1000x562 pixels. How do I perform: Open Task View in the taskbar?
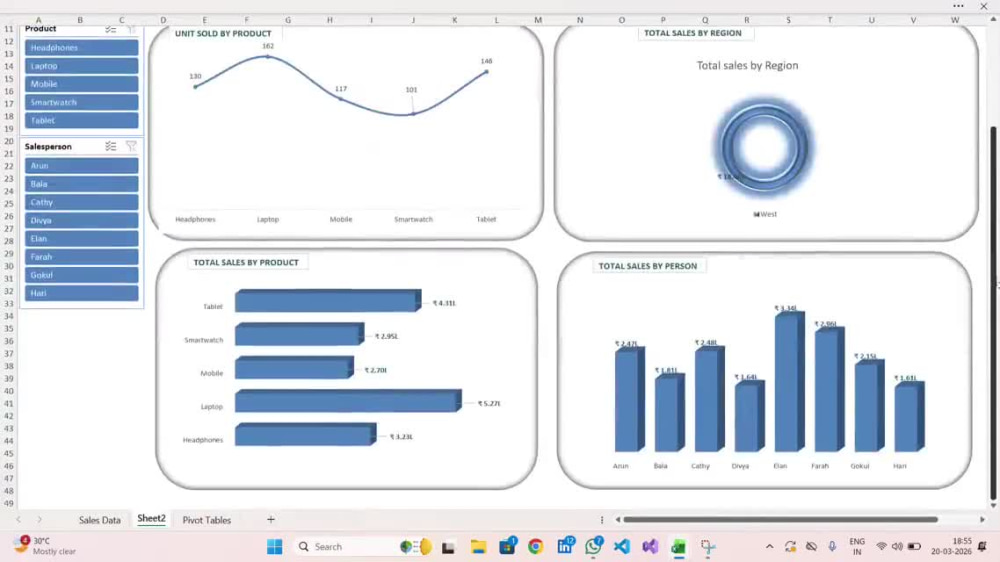click(448, 547)
